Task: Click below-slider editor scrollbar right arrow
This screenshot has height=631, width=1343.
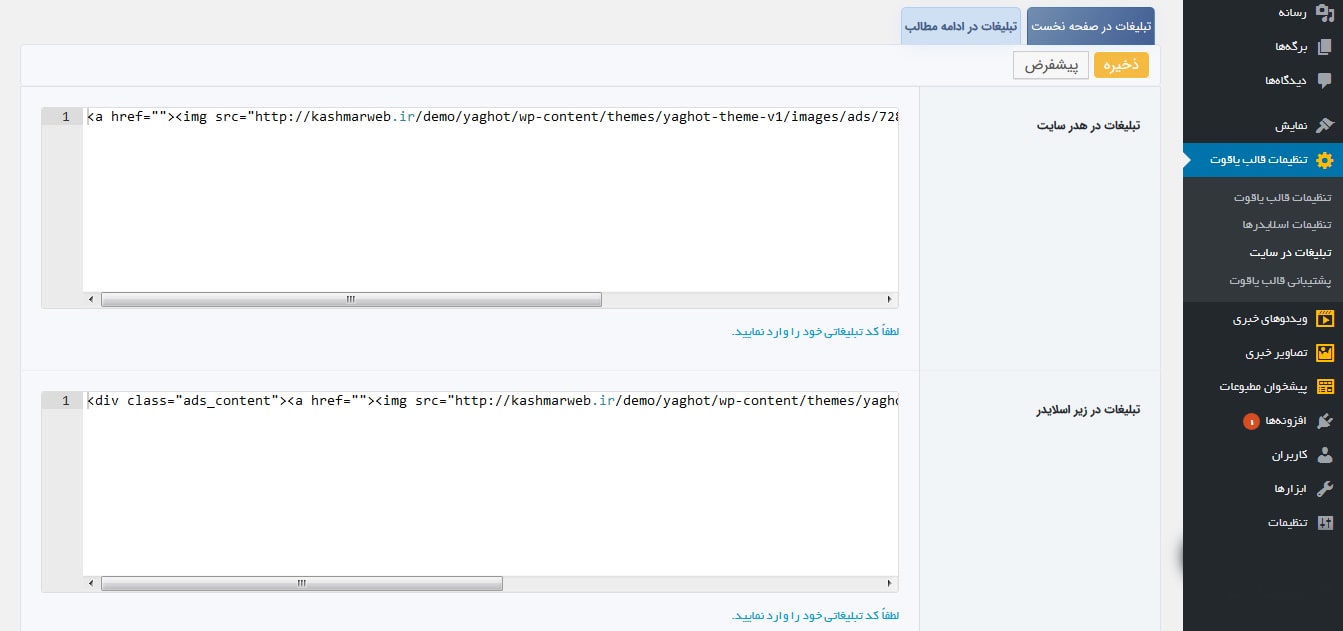Action: [890, 584]
